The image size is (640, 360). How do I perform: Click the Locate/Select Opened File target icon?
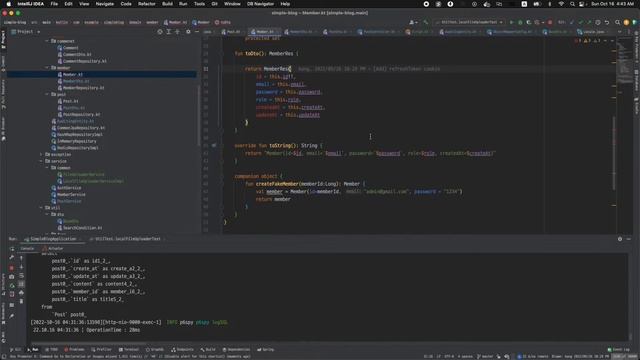point(160,31)
